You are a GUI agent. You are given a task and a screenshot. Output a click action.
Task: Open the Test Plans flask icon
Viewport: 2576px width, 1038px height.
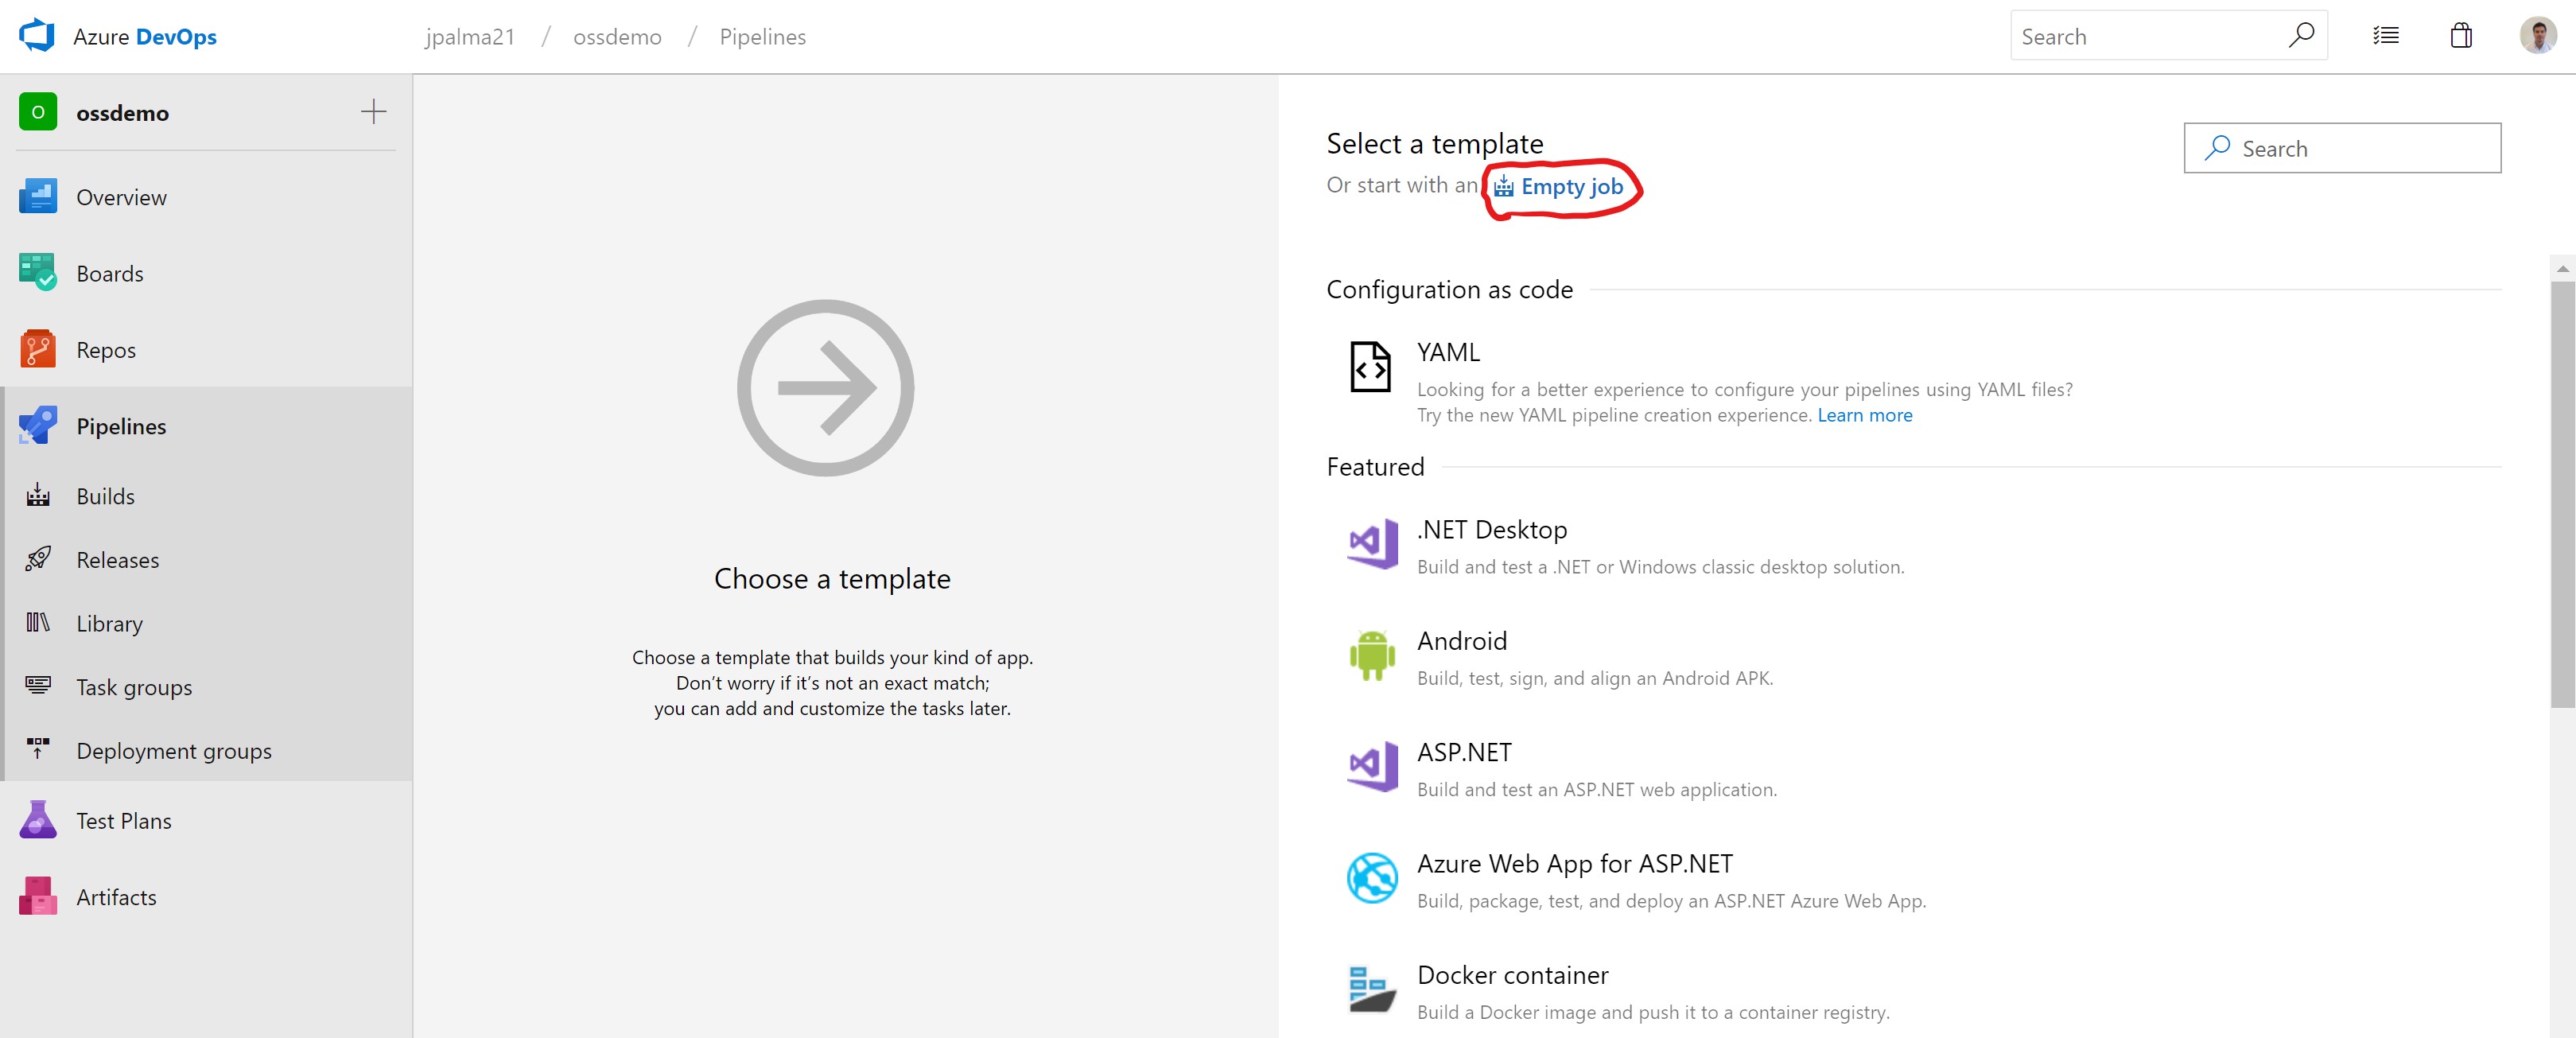pyautogui.click(x=37, y=820)
